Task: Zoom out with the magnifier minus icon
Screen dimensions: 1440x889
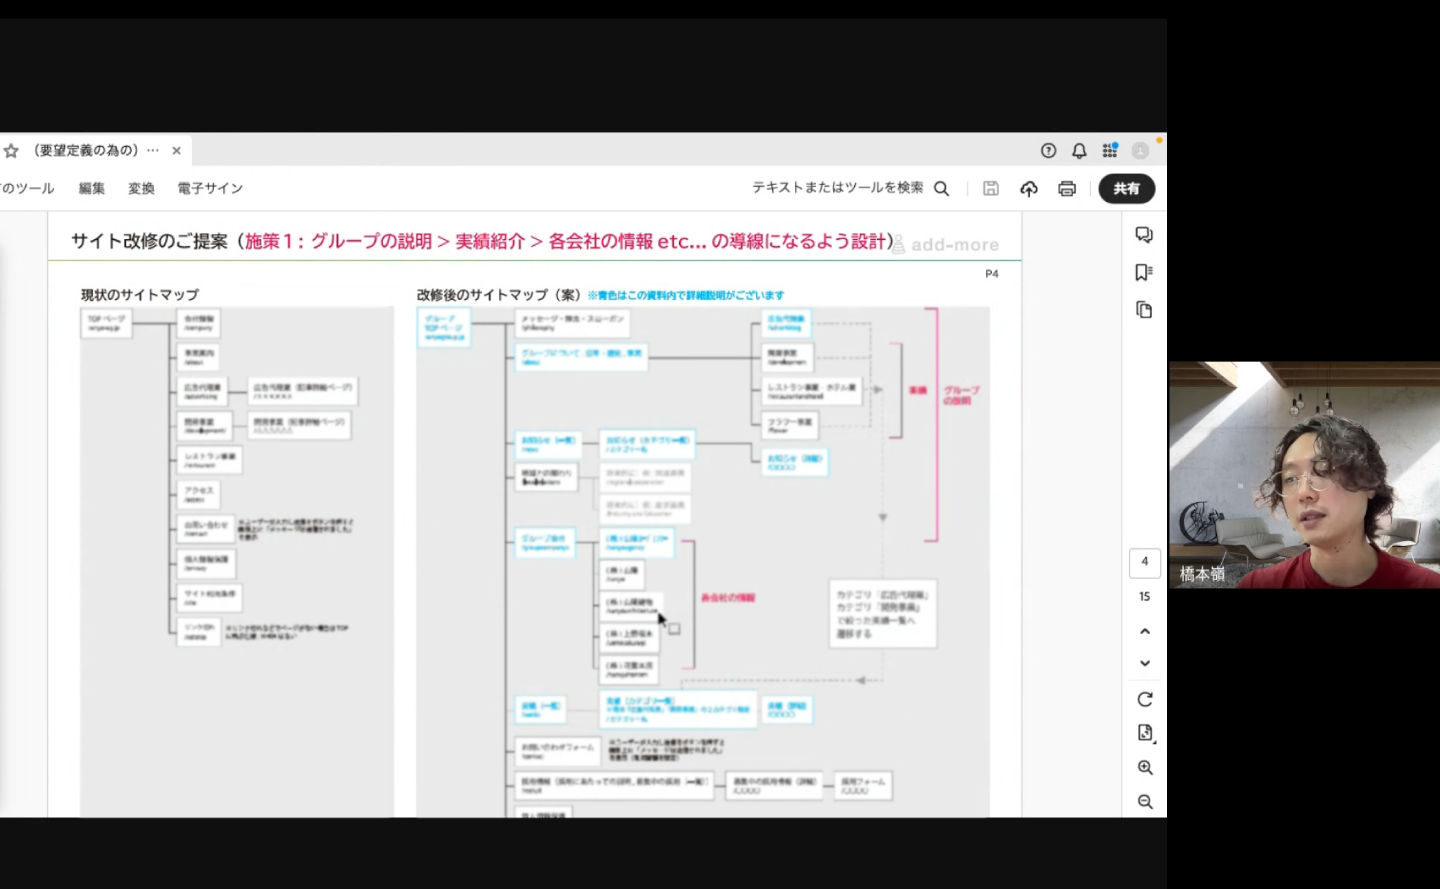Action: (1145, 802)
